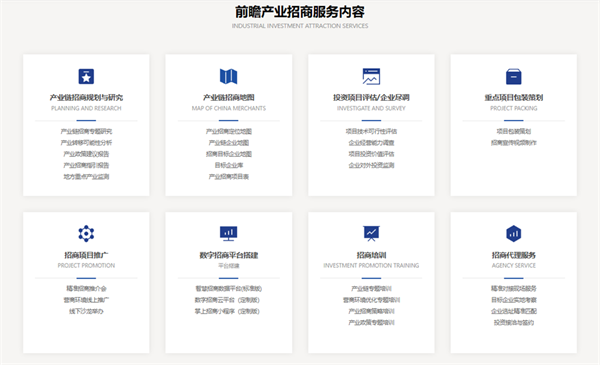Viewport: 600px width, 365px height.
Task: Select 产业政策建议报告 item
Action: [86, 154]
